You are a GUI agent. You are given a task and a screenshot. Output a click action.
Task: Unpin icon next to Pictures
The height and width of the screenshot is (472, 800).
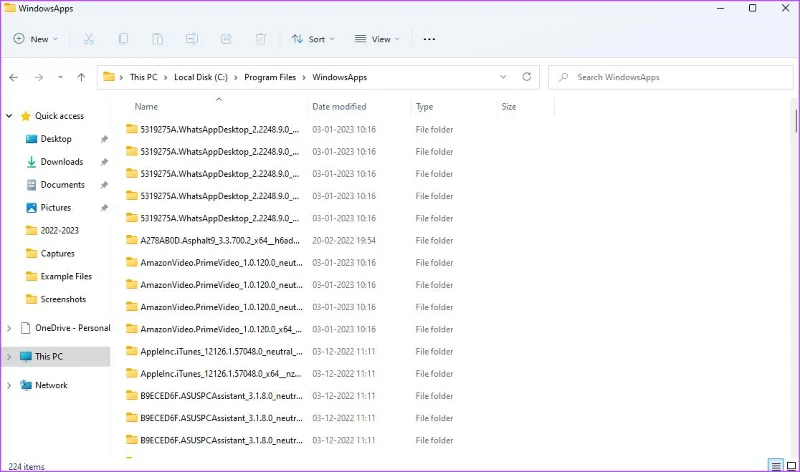point(104,208)
